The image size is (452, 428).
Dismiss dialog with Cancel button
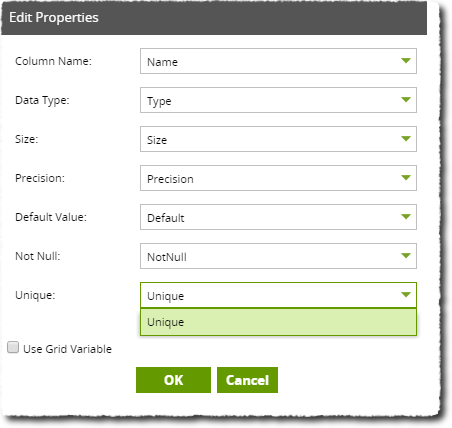click(247, 380)
